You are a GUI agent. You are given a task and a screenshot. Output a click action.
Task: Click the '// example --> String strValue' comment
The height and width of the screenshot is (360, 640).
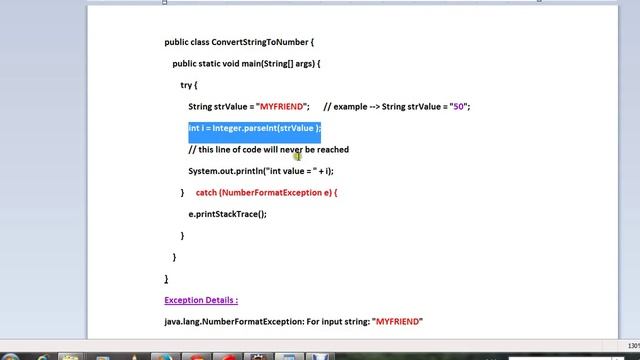[x=382, y=107]
